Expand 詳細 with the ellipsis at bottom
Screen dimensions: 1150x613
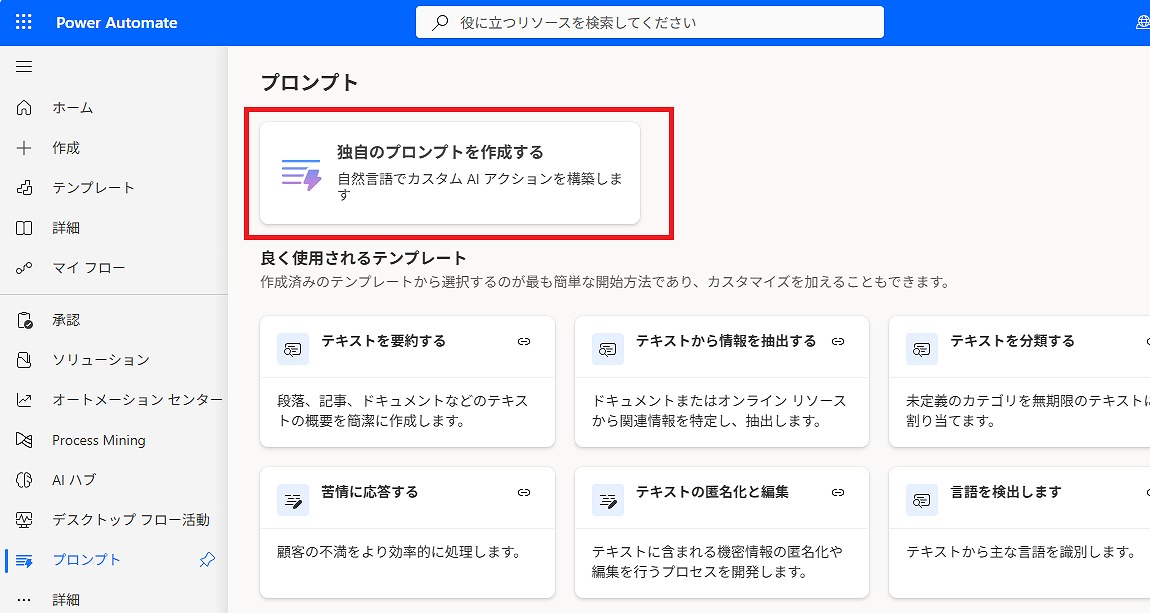click(x=25, y=600)
